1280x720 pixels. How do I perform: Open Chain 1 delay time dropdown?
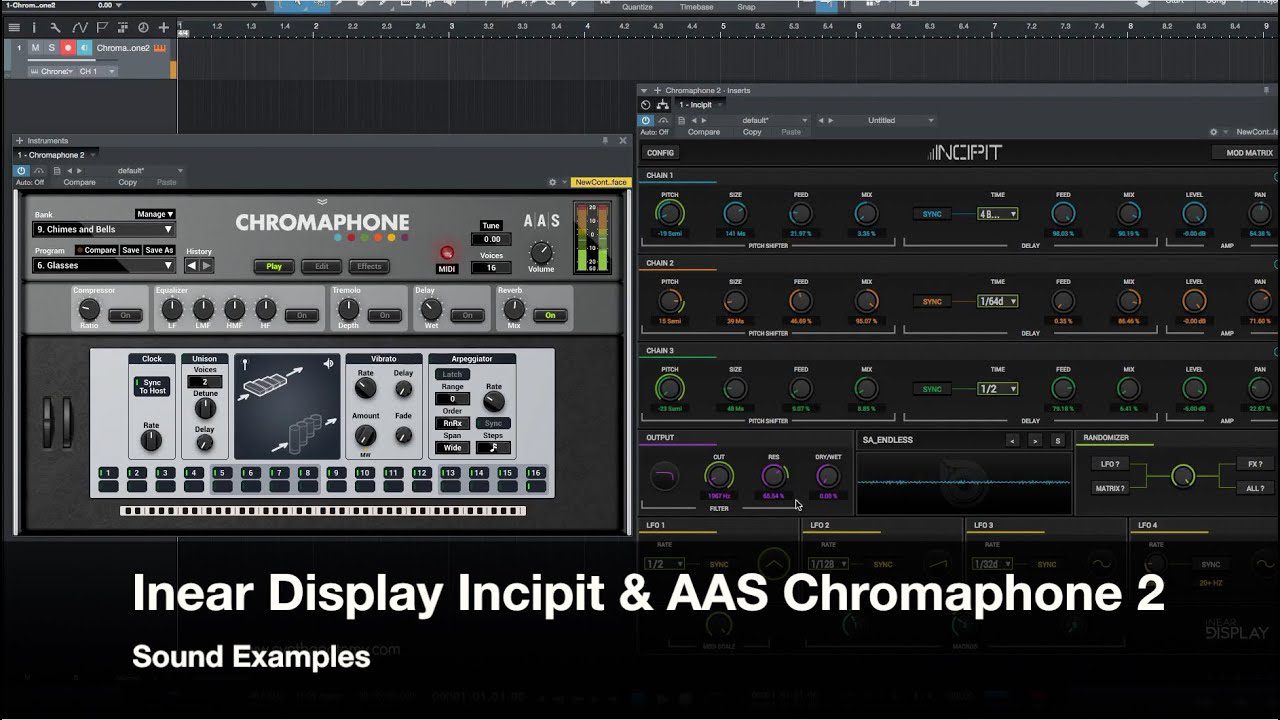(998, 214)
